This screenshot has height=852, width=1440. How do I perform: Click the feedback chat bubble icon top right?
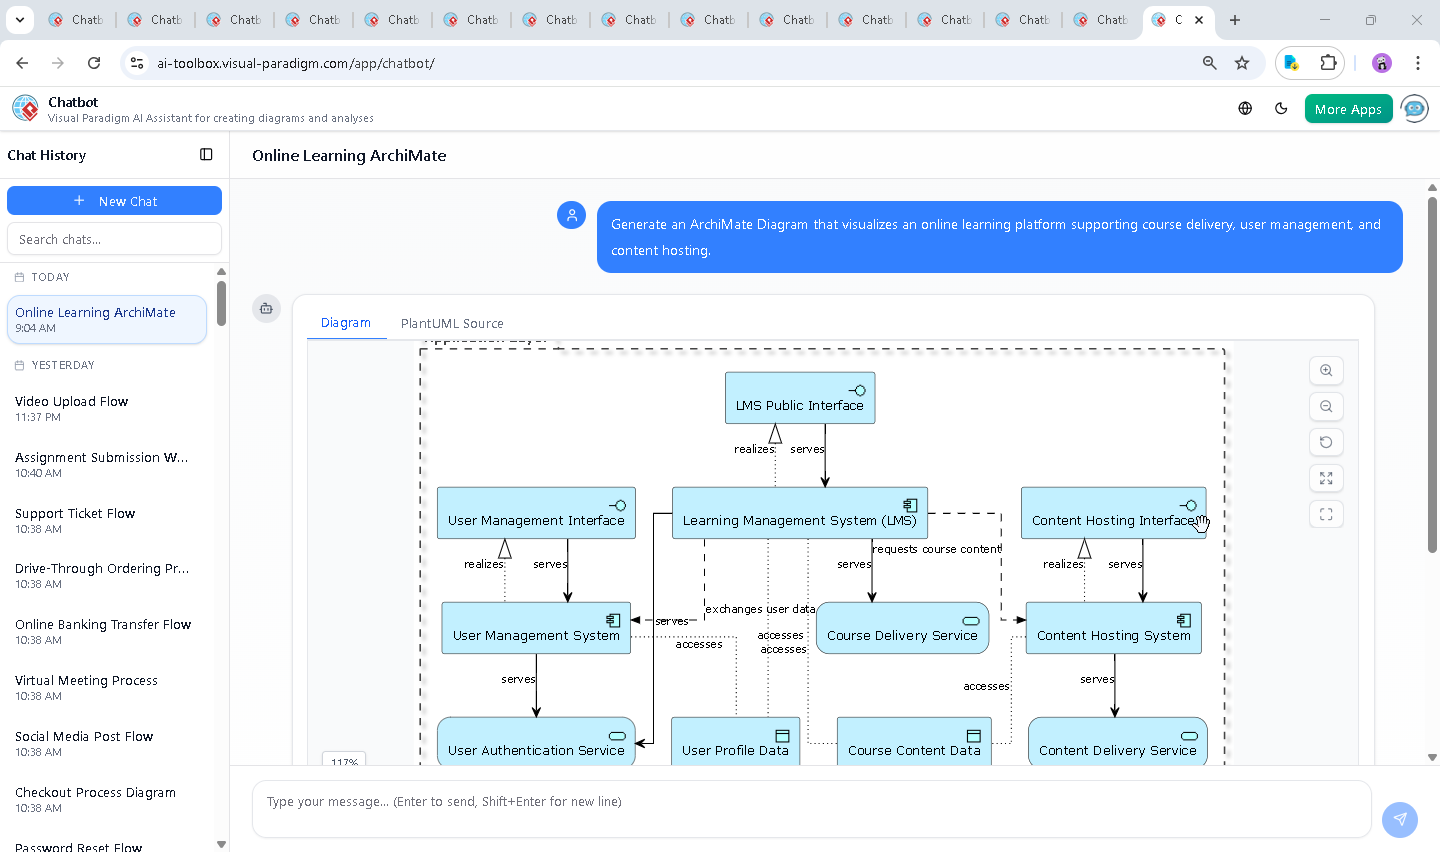pos(1414,108)
